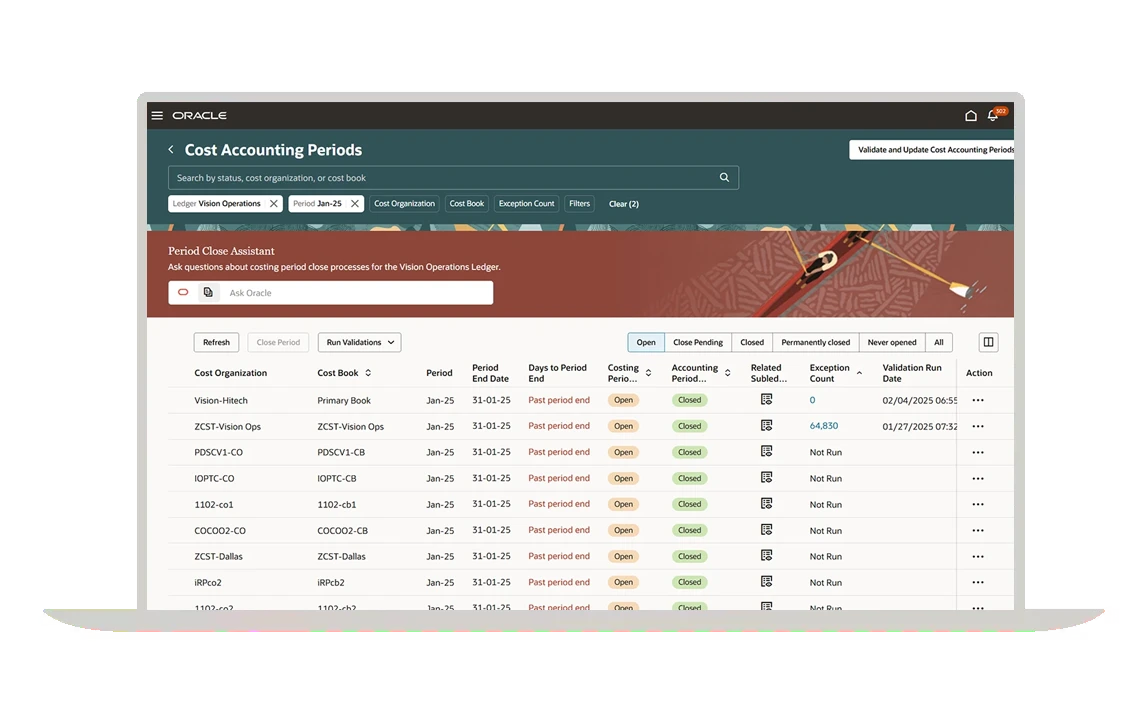Show the All periods tab

(x=939, y=342)
